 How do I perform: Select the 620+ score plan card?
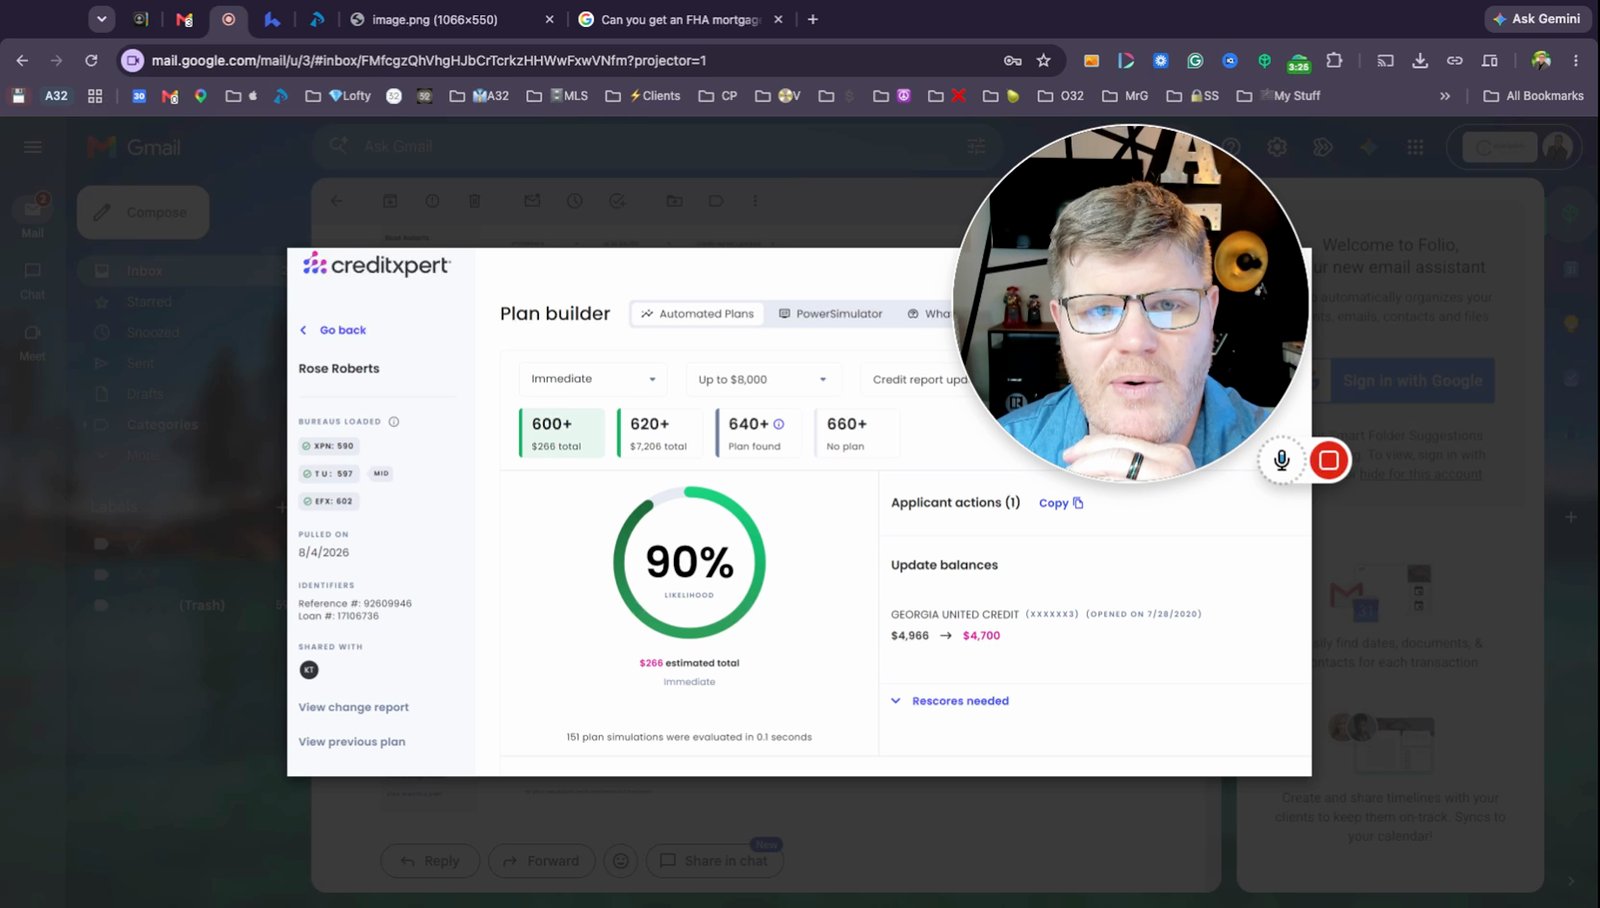coord(658,433)
